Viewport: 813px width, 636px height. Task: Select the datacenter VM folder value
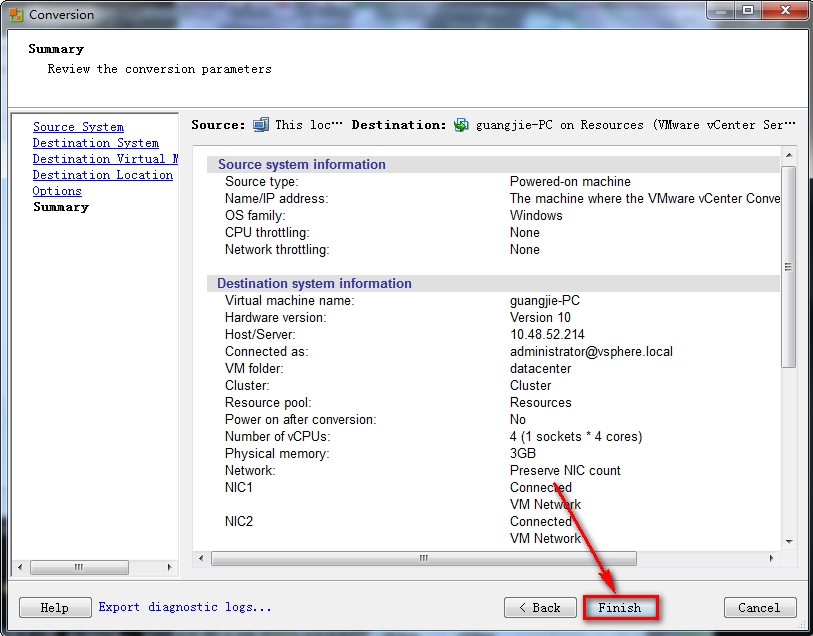tap(540, 369)
